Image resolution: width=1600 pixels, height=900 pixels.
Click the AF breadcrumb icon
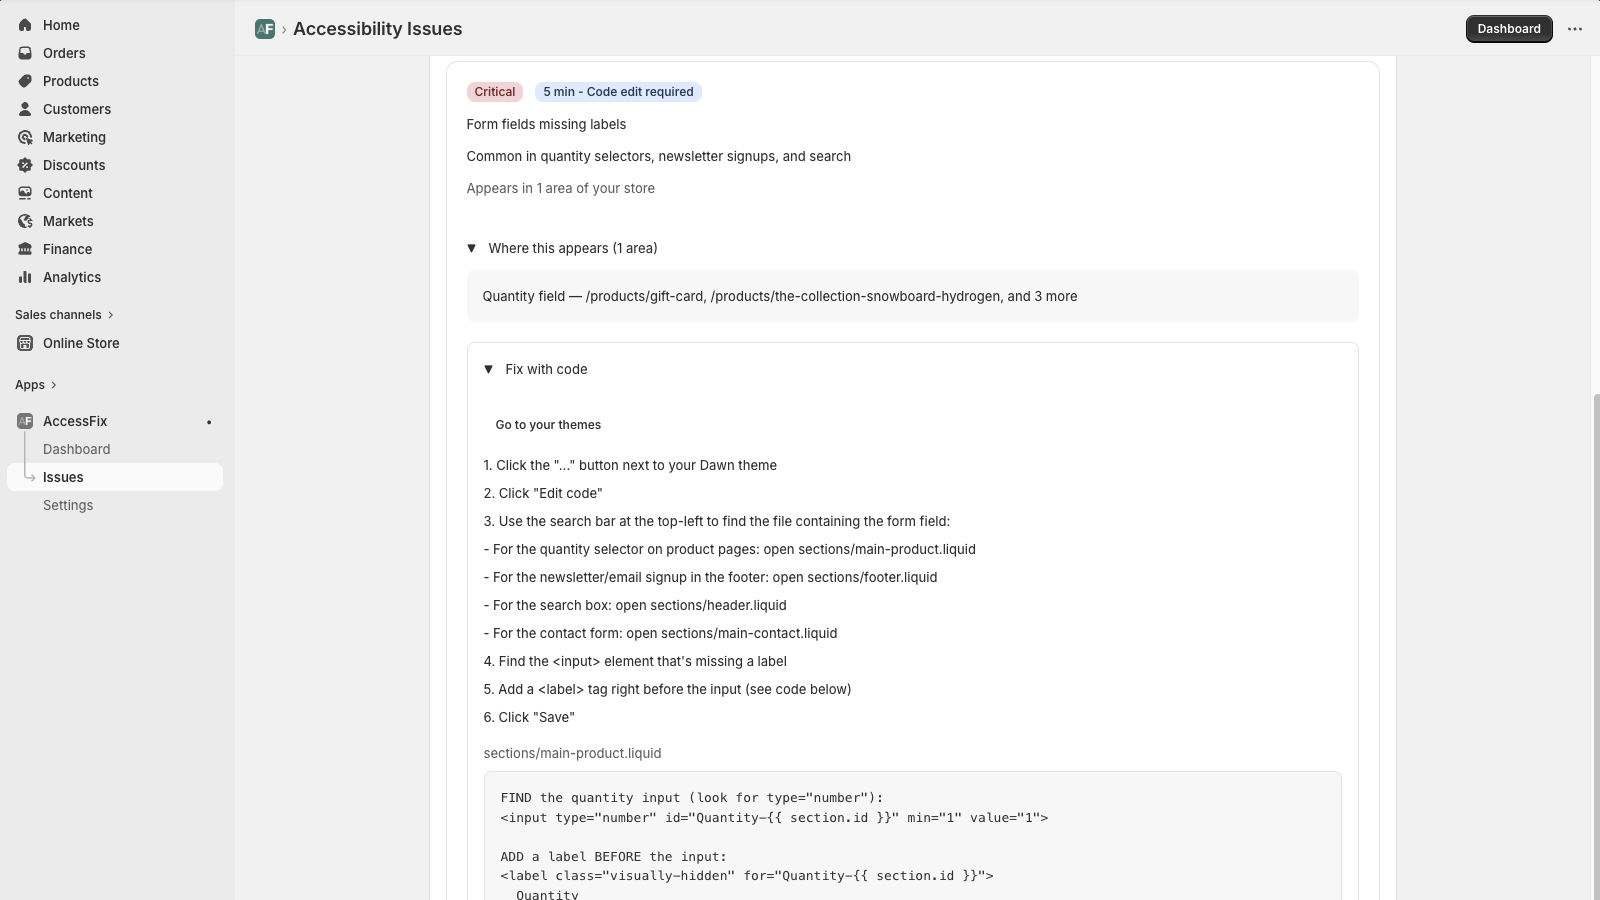(x=264, y=29)
